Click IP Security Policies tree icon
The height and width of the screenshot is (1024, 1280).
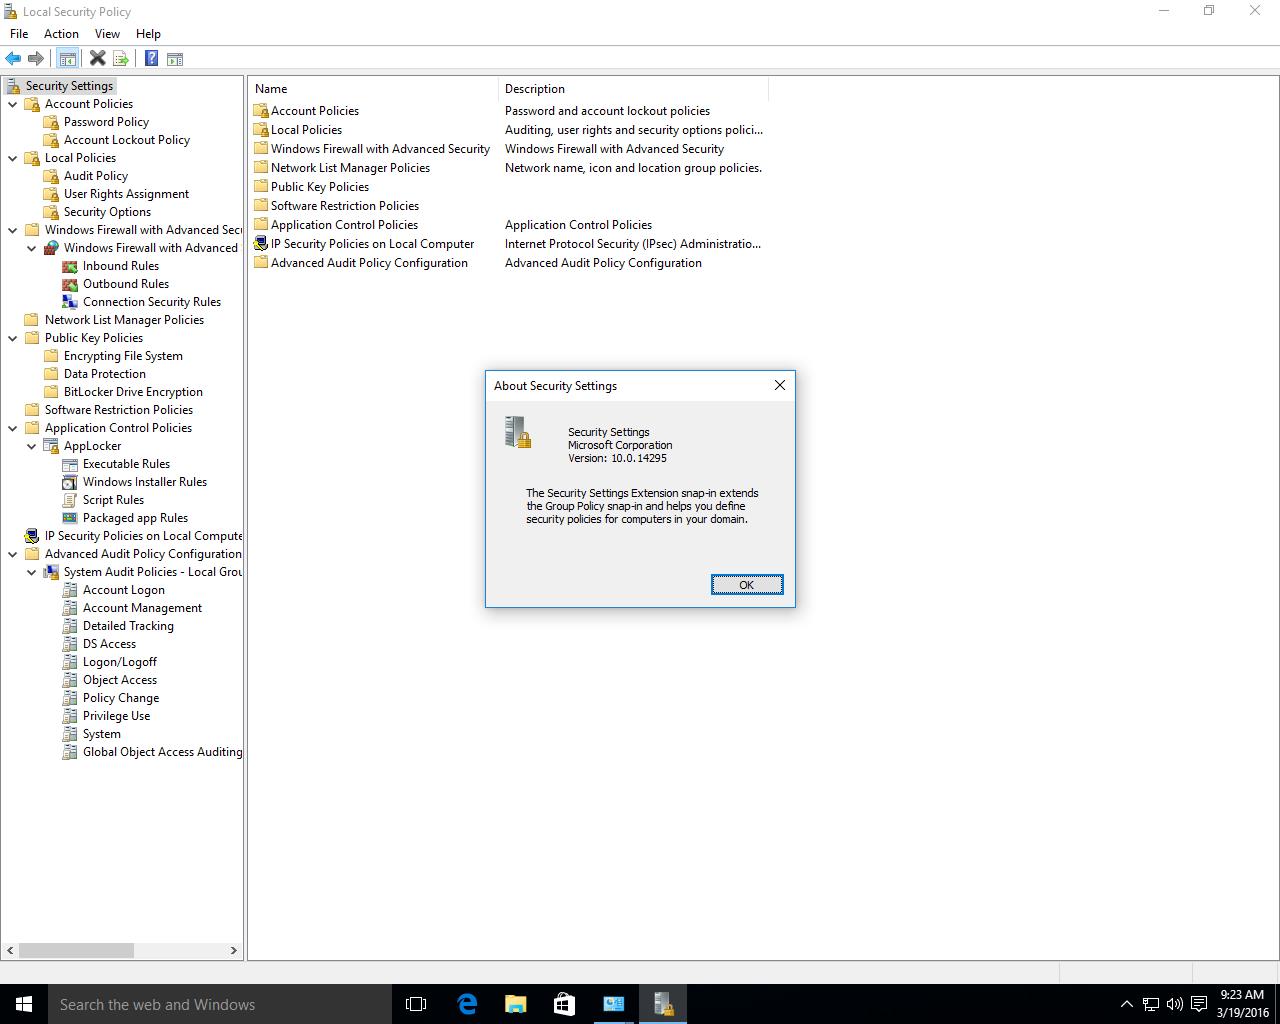32,536
